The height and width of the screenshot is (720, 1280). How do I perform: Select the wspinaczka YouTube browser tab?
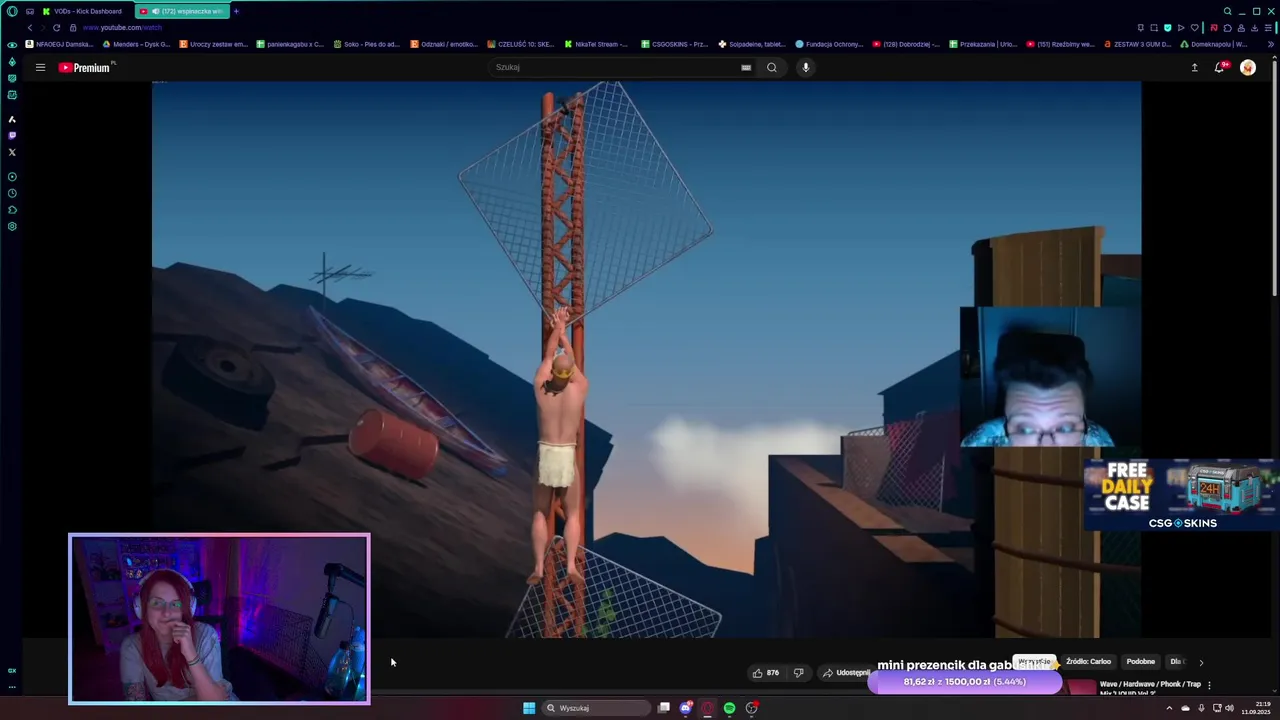pyautogui.click(x=182, y=11)
